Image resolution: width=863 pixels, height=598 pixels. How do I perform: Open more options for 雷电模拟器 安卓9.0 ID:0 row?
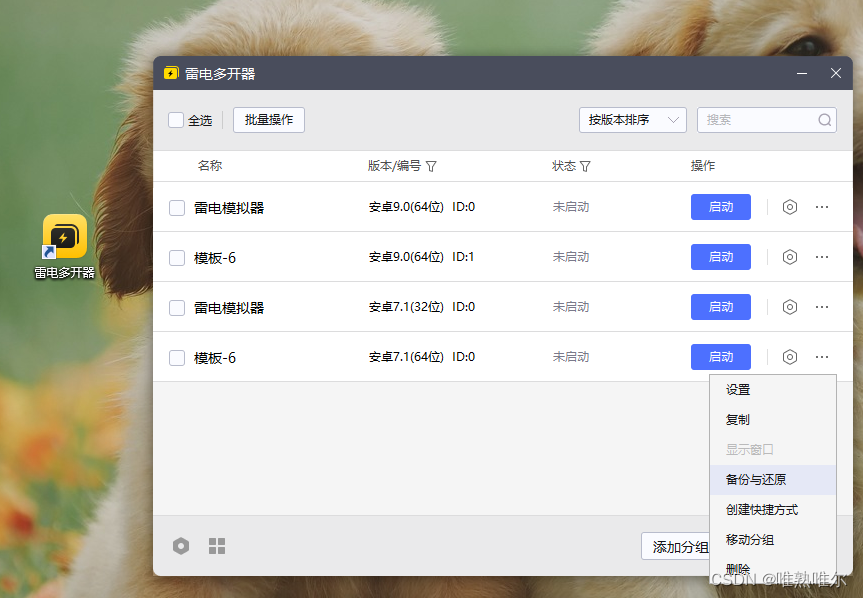pos(822,207)
